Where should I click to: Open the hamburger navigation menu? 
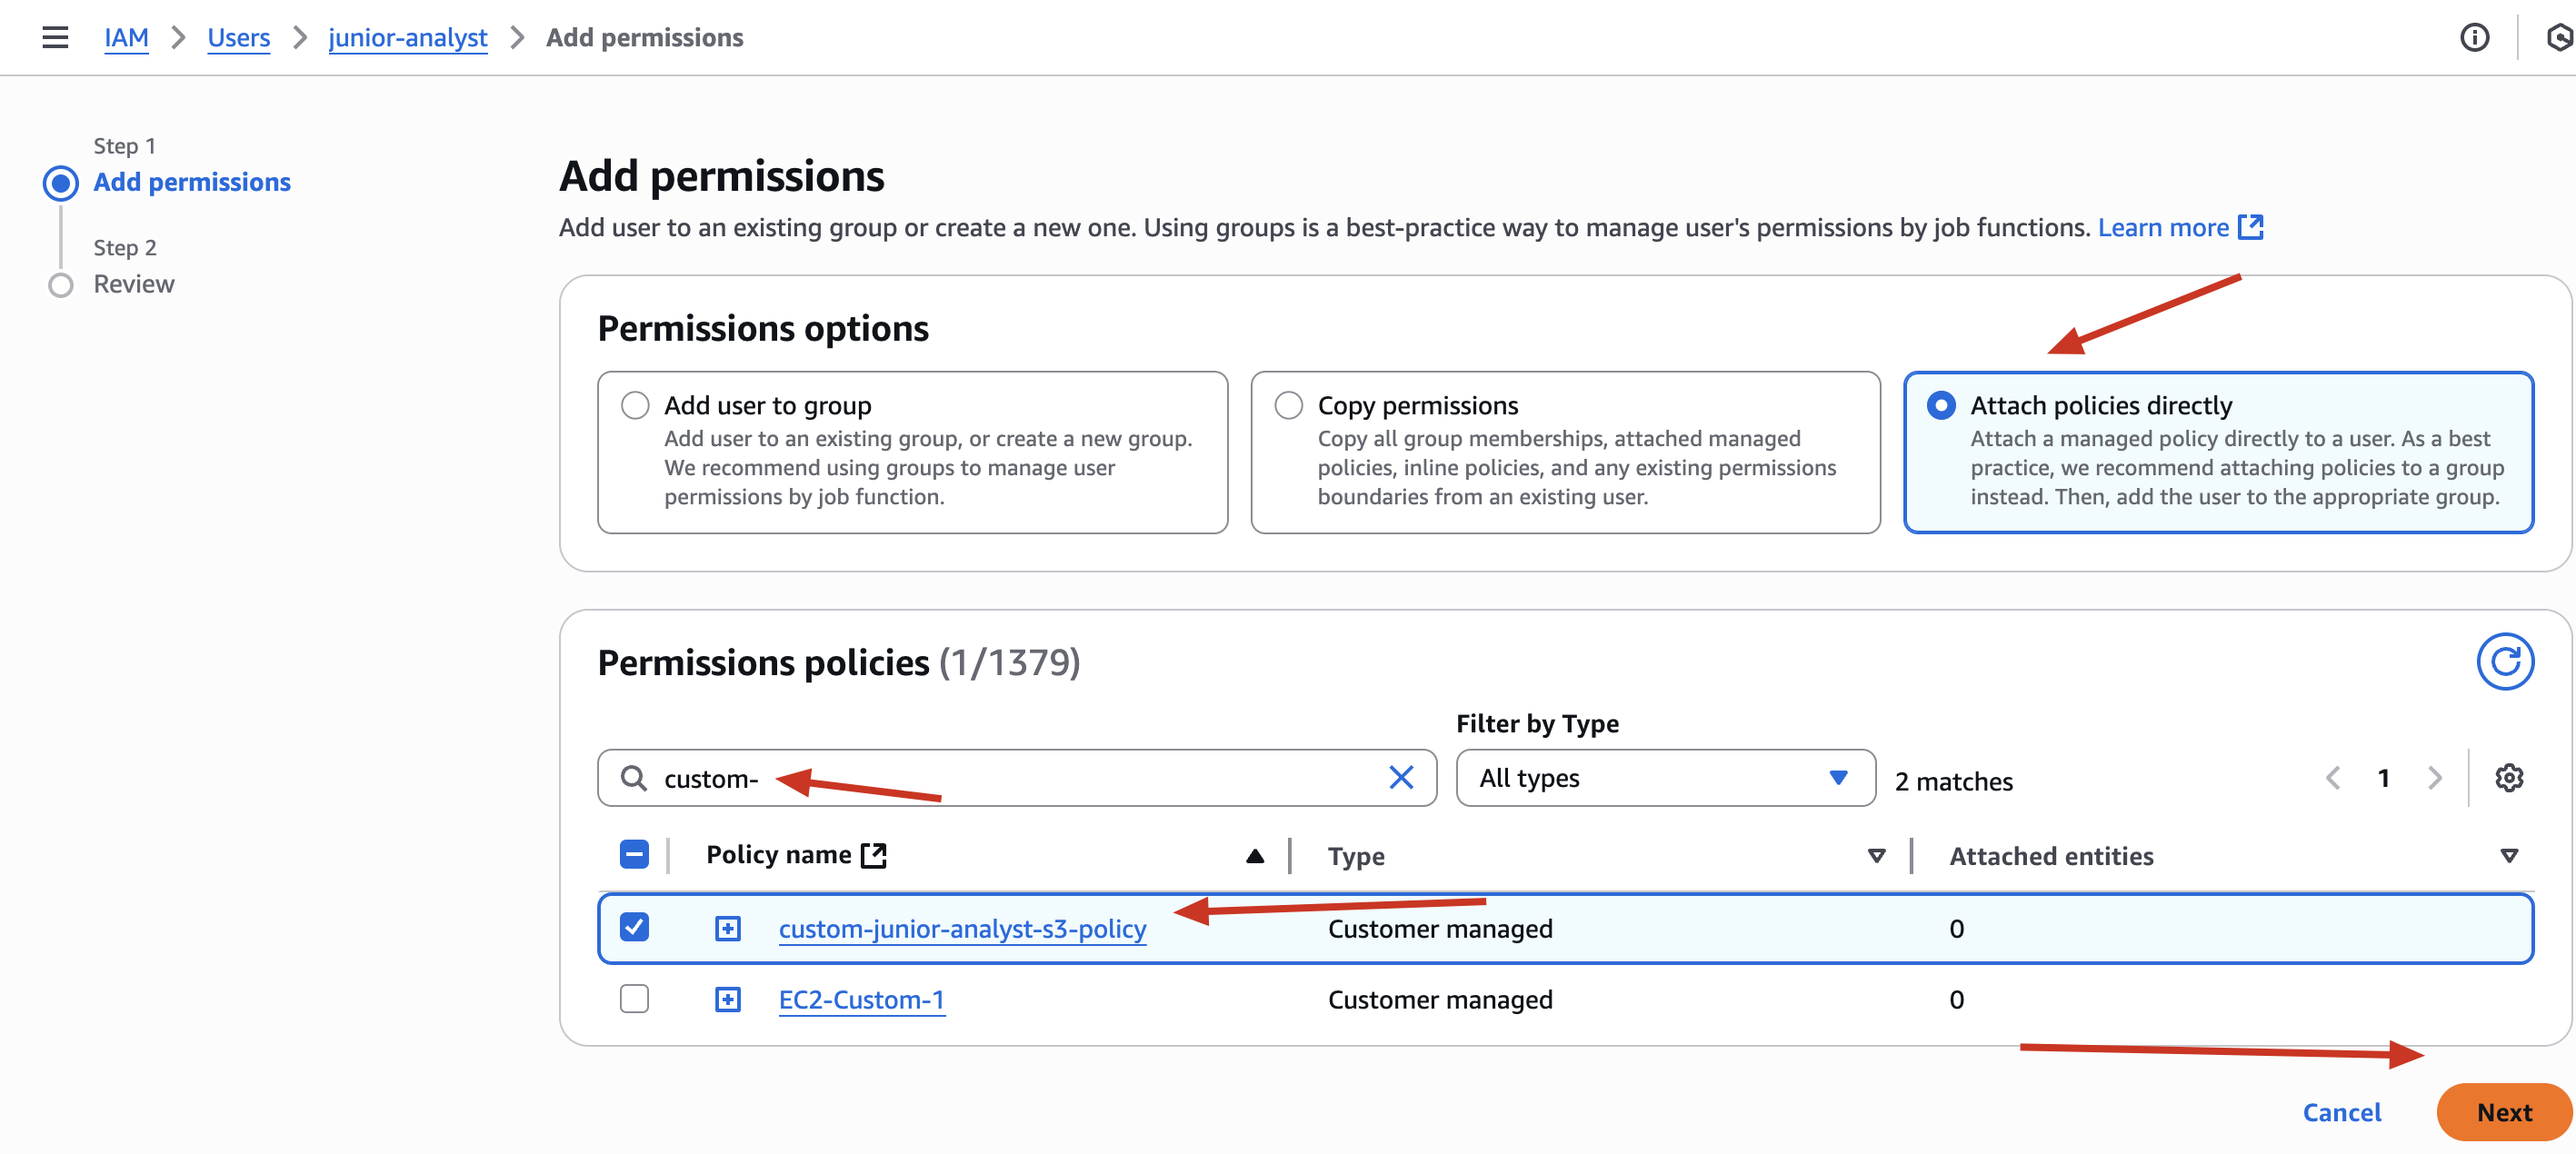55,38
